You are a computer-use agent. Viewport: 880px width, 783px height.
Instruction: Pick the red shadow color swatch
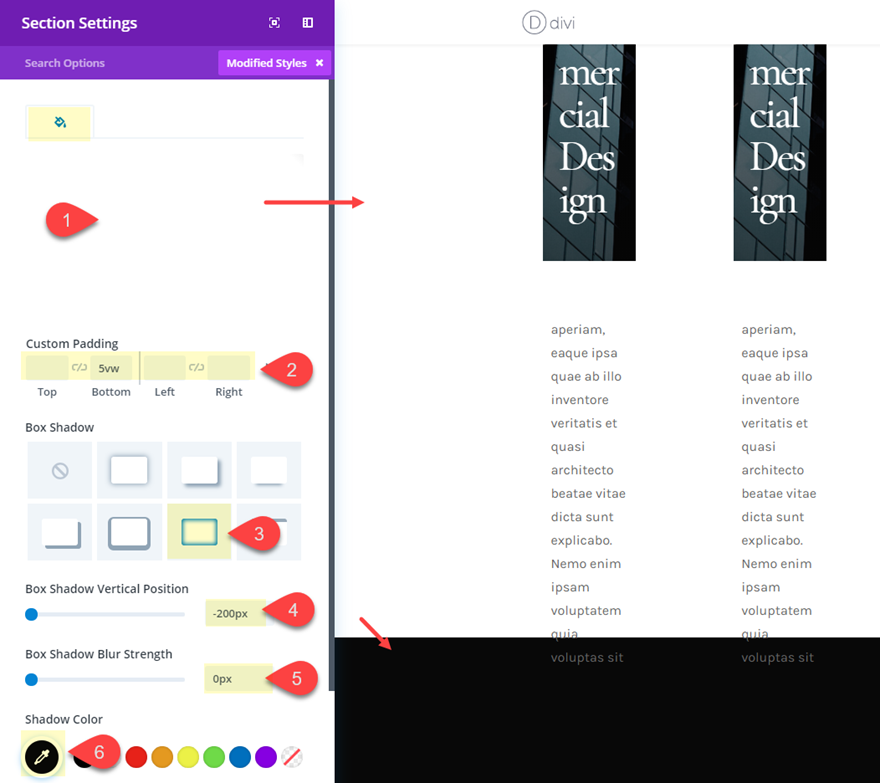coord(136,757)
